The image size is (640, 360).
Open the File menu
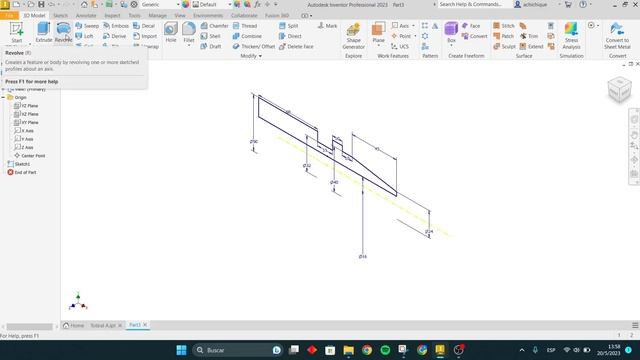pyautogui.click(x=9, y=16)
